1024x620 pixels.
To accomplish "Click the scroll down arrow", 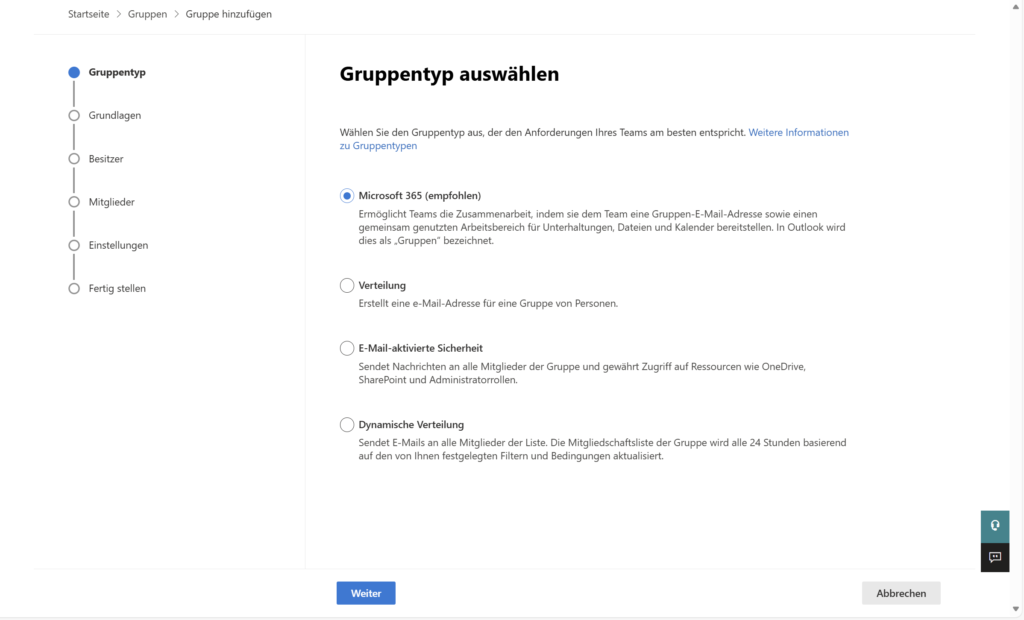I will pyautogui.click(x=1016, y=611).
